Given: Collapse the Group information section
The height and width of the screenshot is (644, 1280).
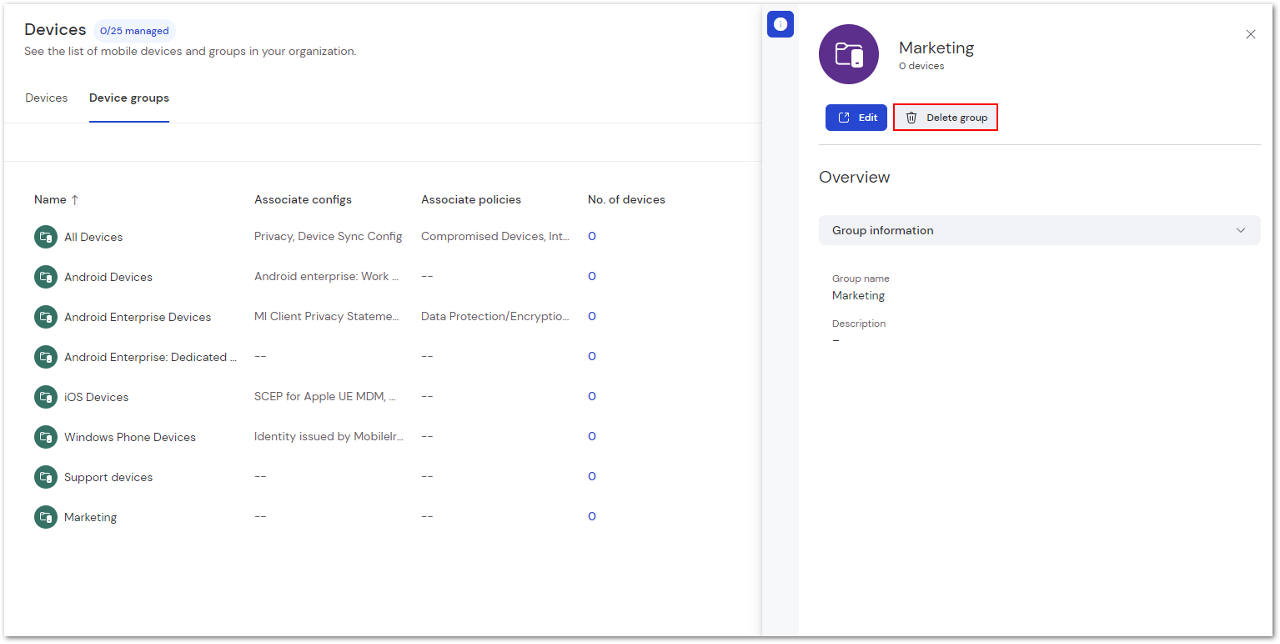Looking at the screenshot, I should tap(1240, 230).
